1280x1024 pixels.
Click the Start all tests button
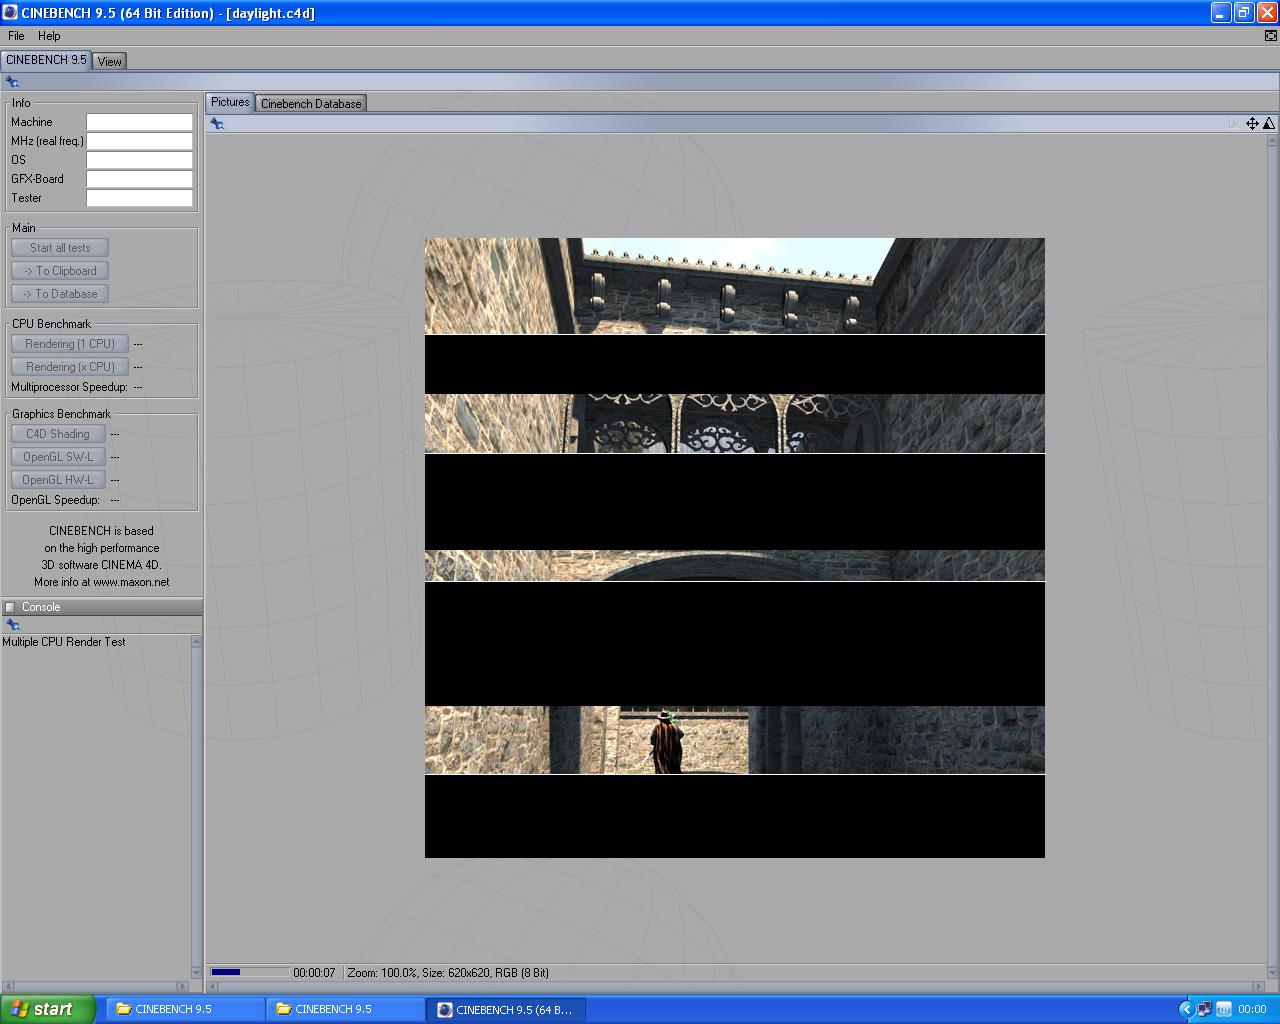60,248
